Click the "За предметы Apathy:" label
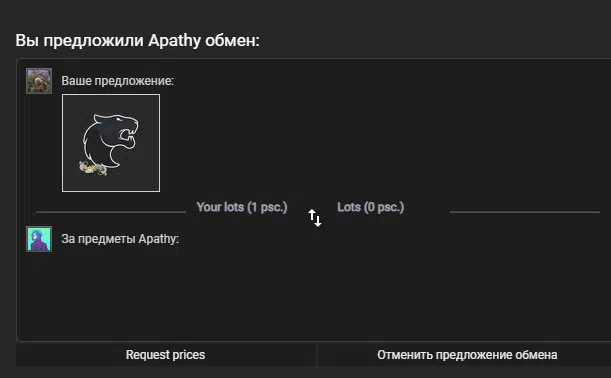 pyautogui.click(x=120, y=238)
